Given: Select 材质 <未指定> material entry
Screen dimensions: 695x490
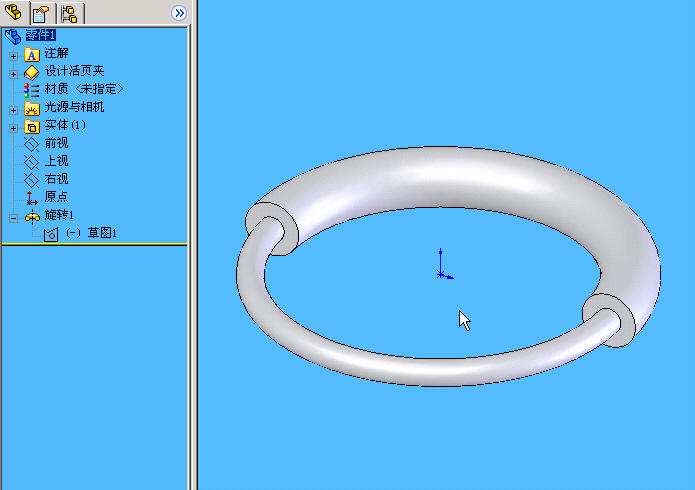Looking at the screenshot, I should pyautogui.click(x=84, y=89).
